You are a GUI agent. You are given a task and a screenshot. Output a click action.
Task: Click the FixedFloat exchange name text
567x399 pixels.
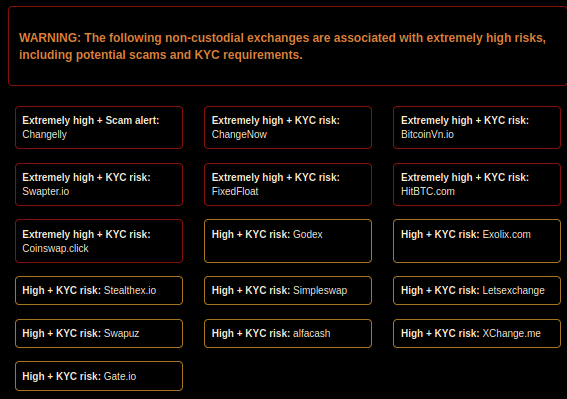[x=235, y=191]
